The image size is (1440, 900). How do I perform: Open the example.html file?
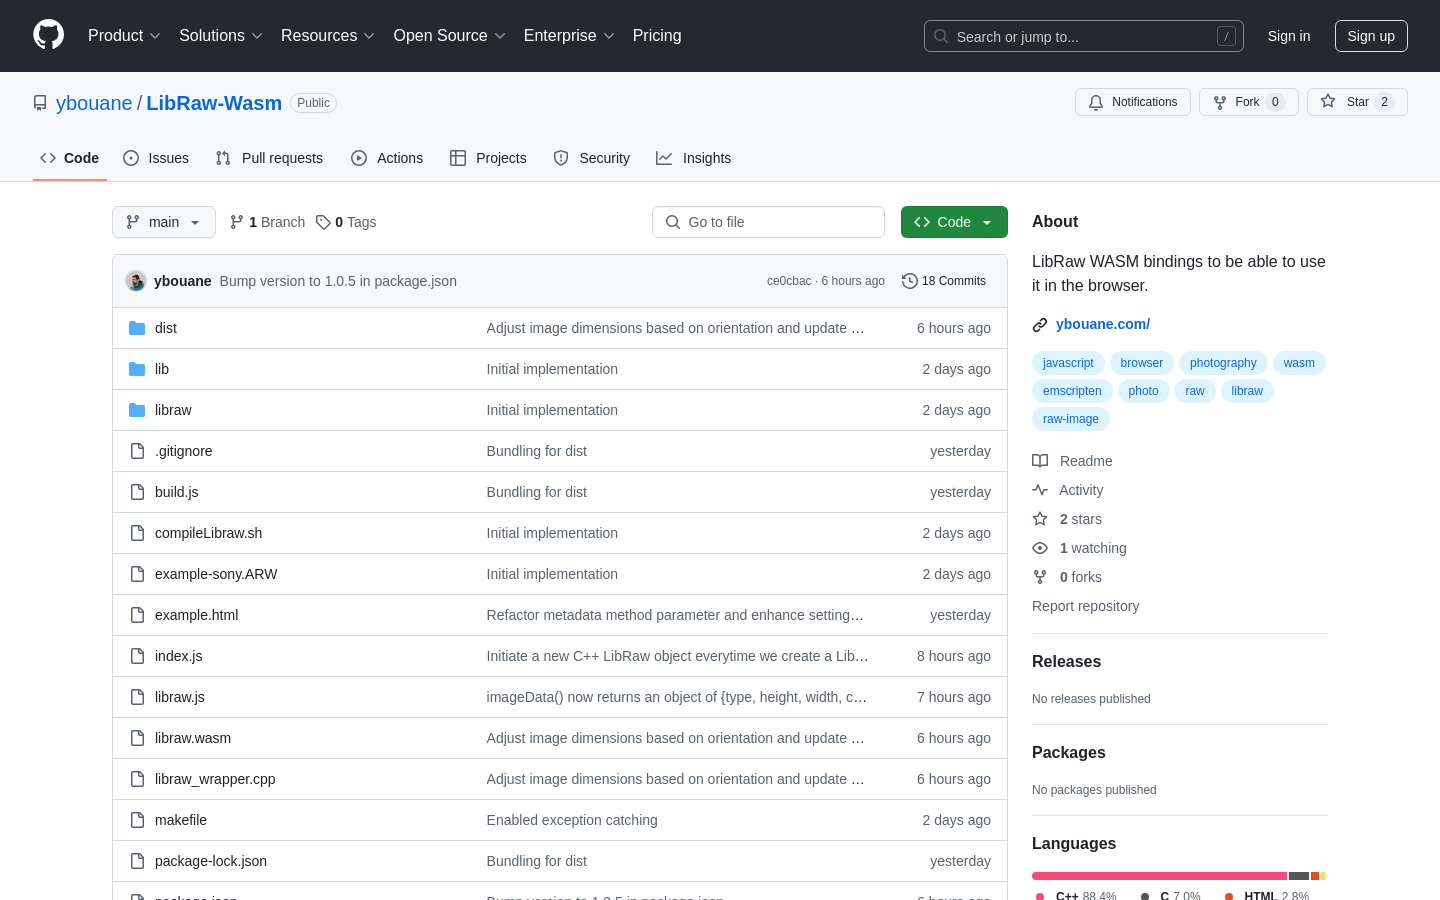(196, 615)
